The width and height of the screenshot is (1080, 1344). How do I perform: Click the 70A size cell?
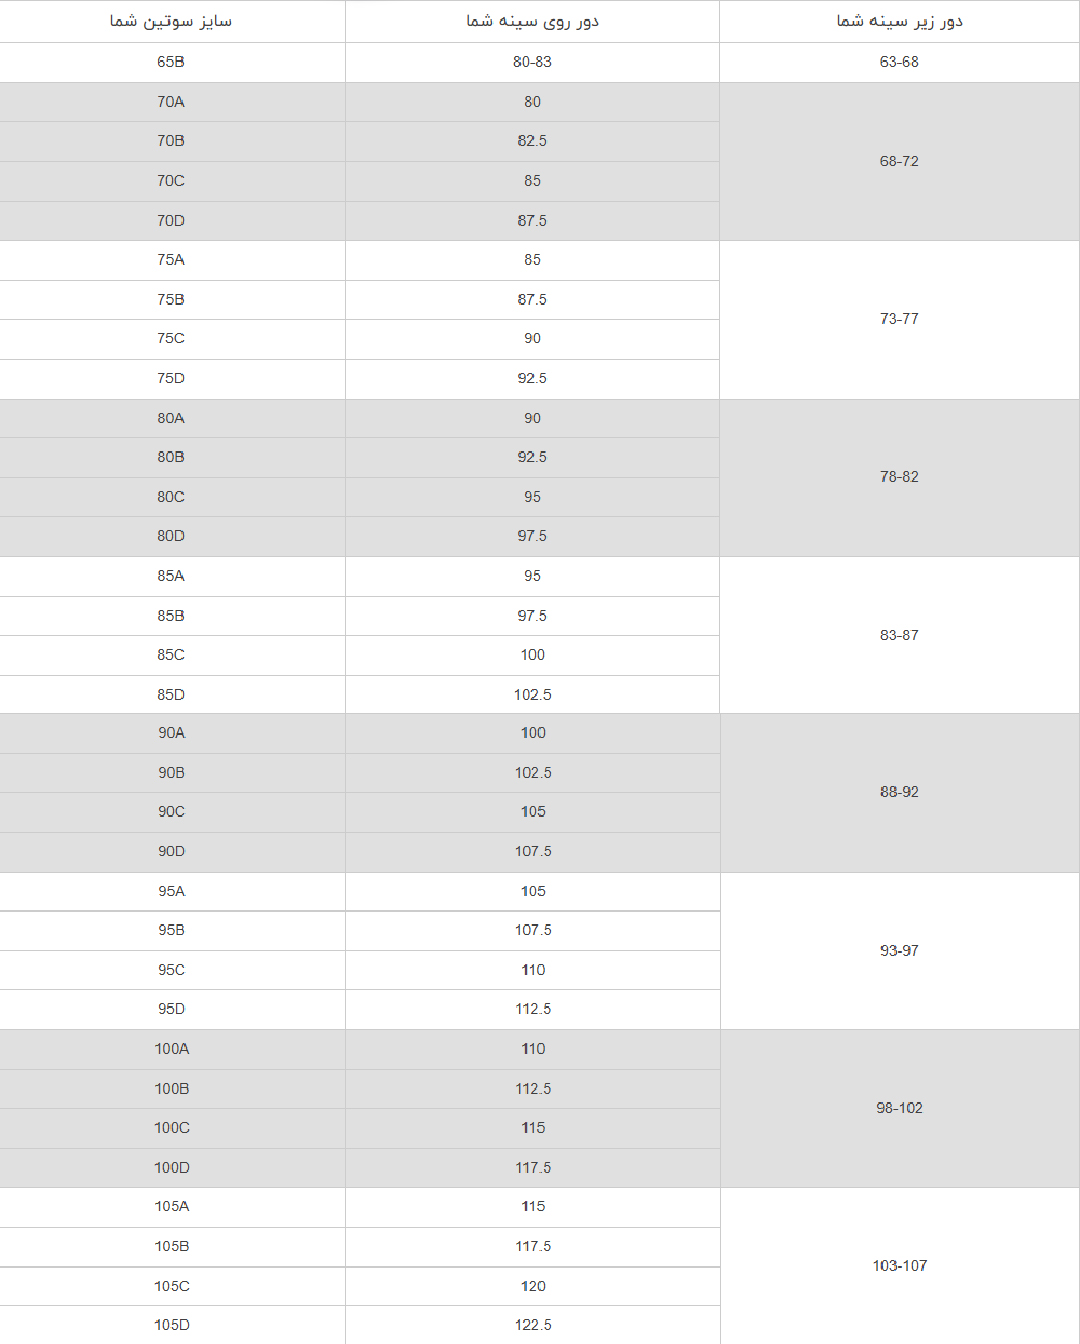(x=171, y=102)
